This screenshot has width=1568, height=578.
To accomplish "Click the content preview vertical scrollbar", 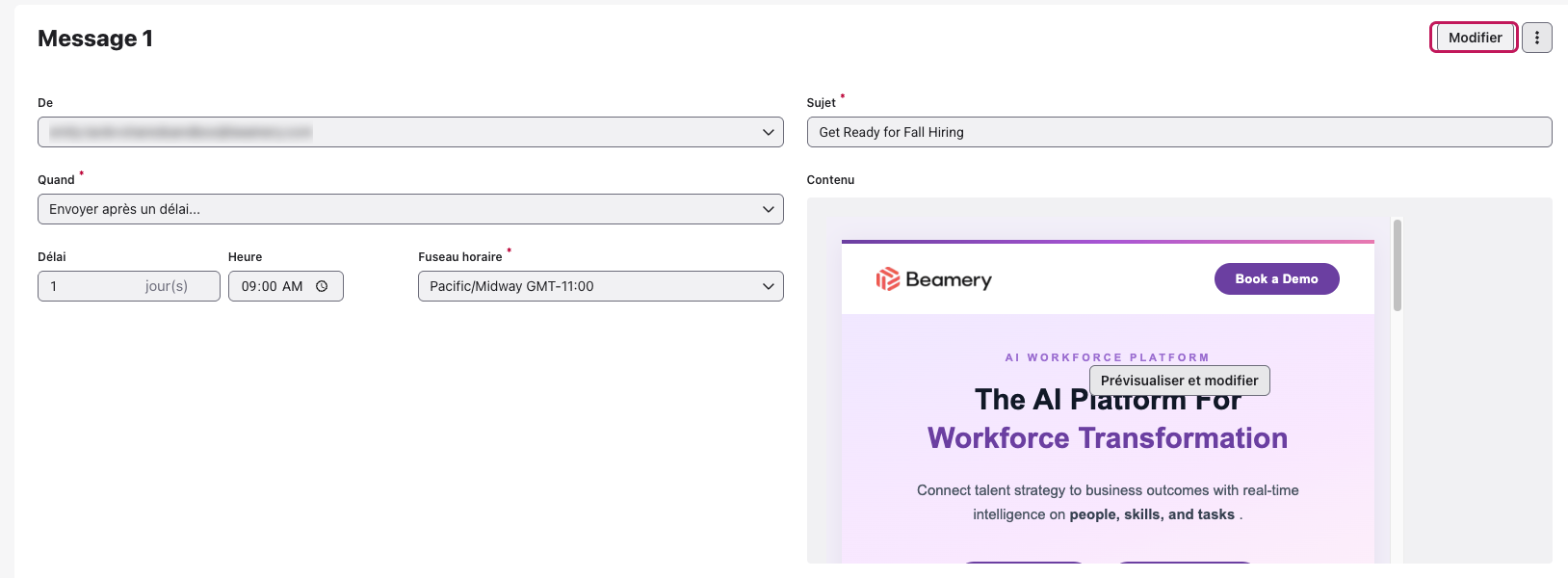I will click(1398, 265).
